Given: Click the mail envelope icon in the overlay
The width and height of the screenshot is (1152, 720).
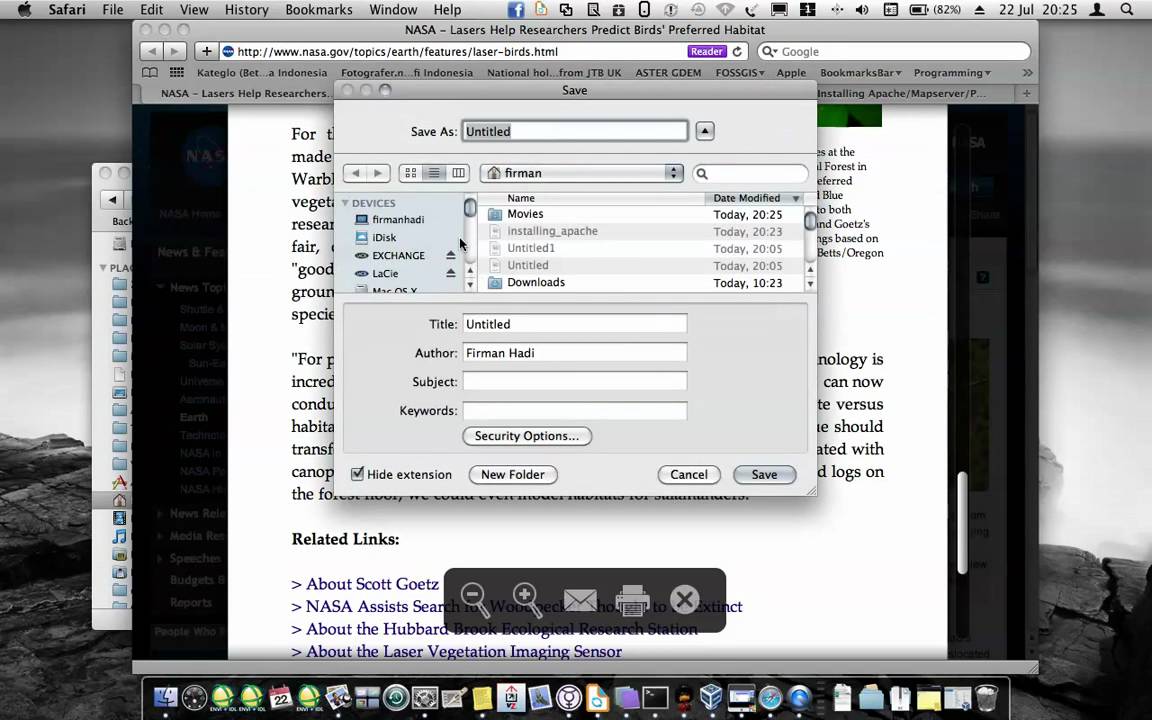Looking at the screenshot, I should [x=580, y=600].
